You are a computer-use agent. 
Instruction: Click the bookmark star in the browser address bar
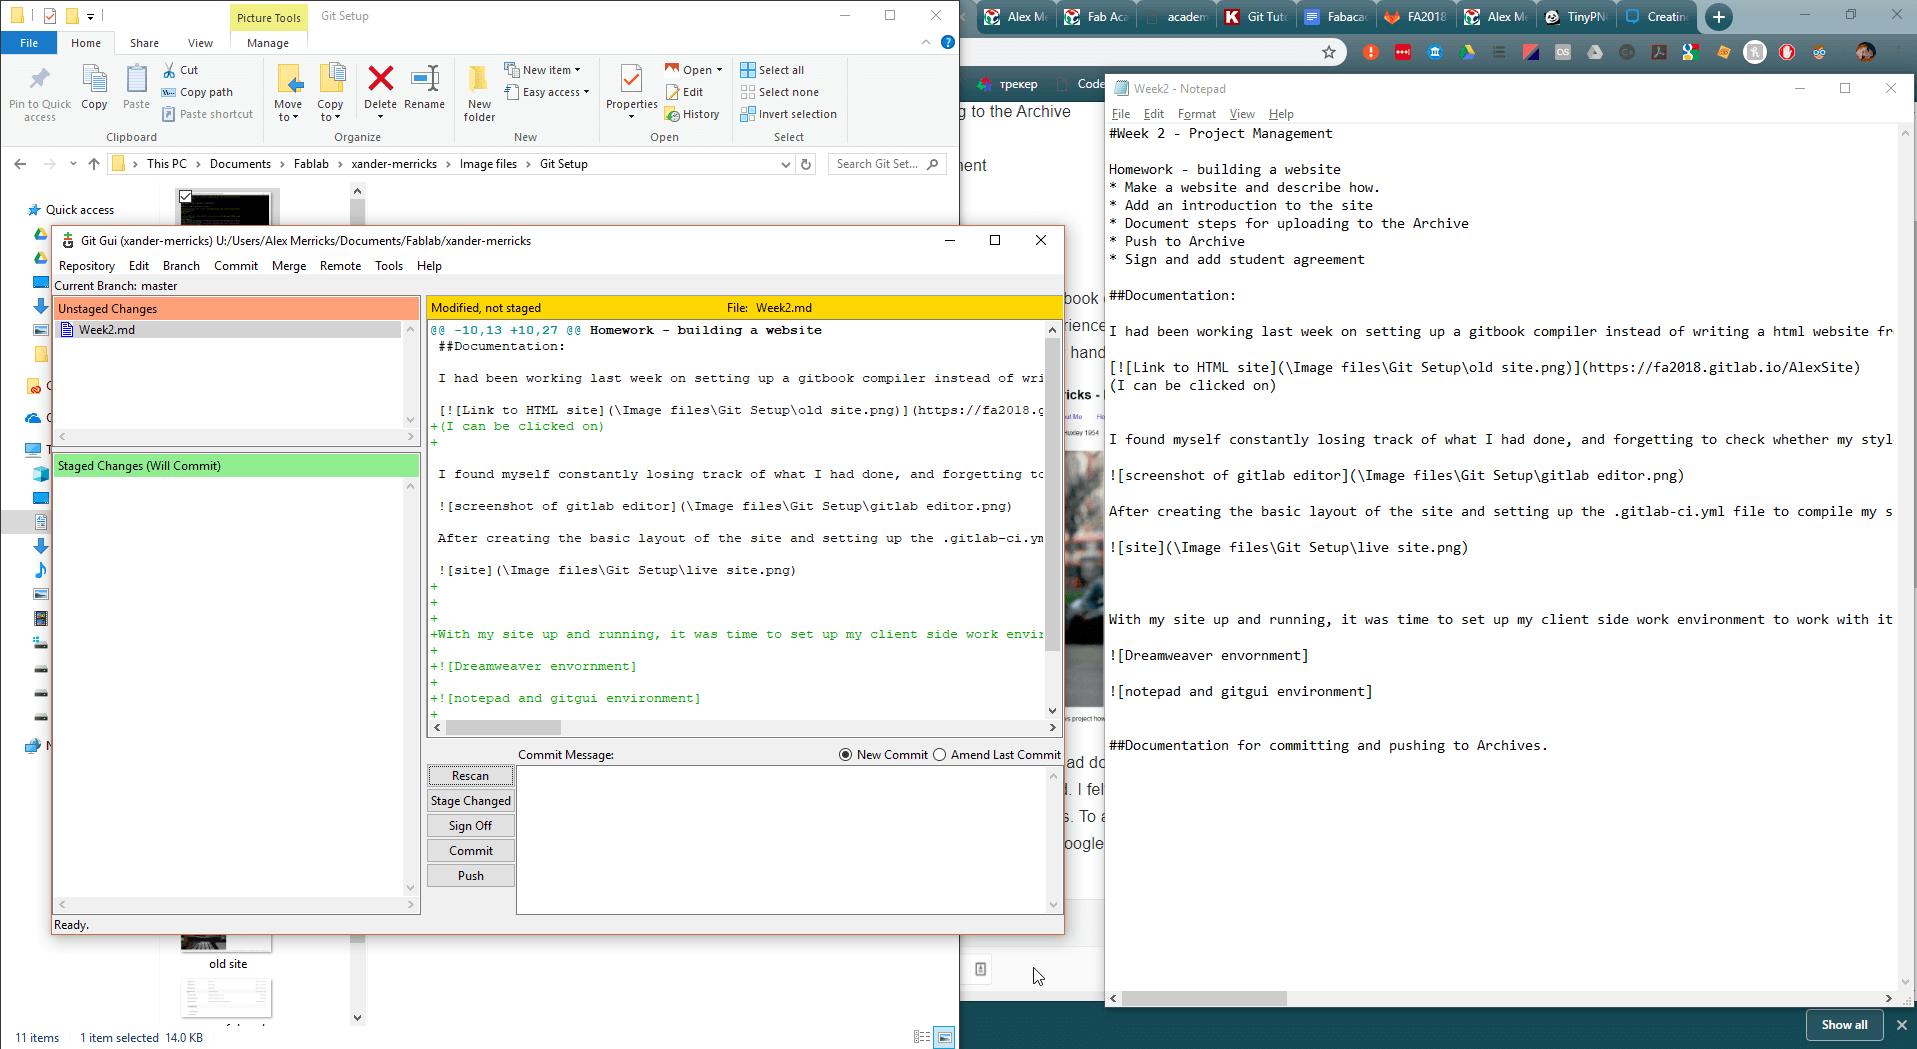[x=1329, y=52]
